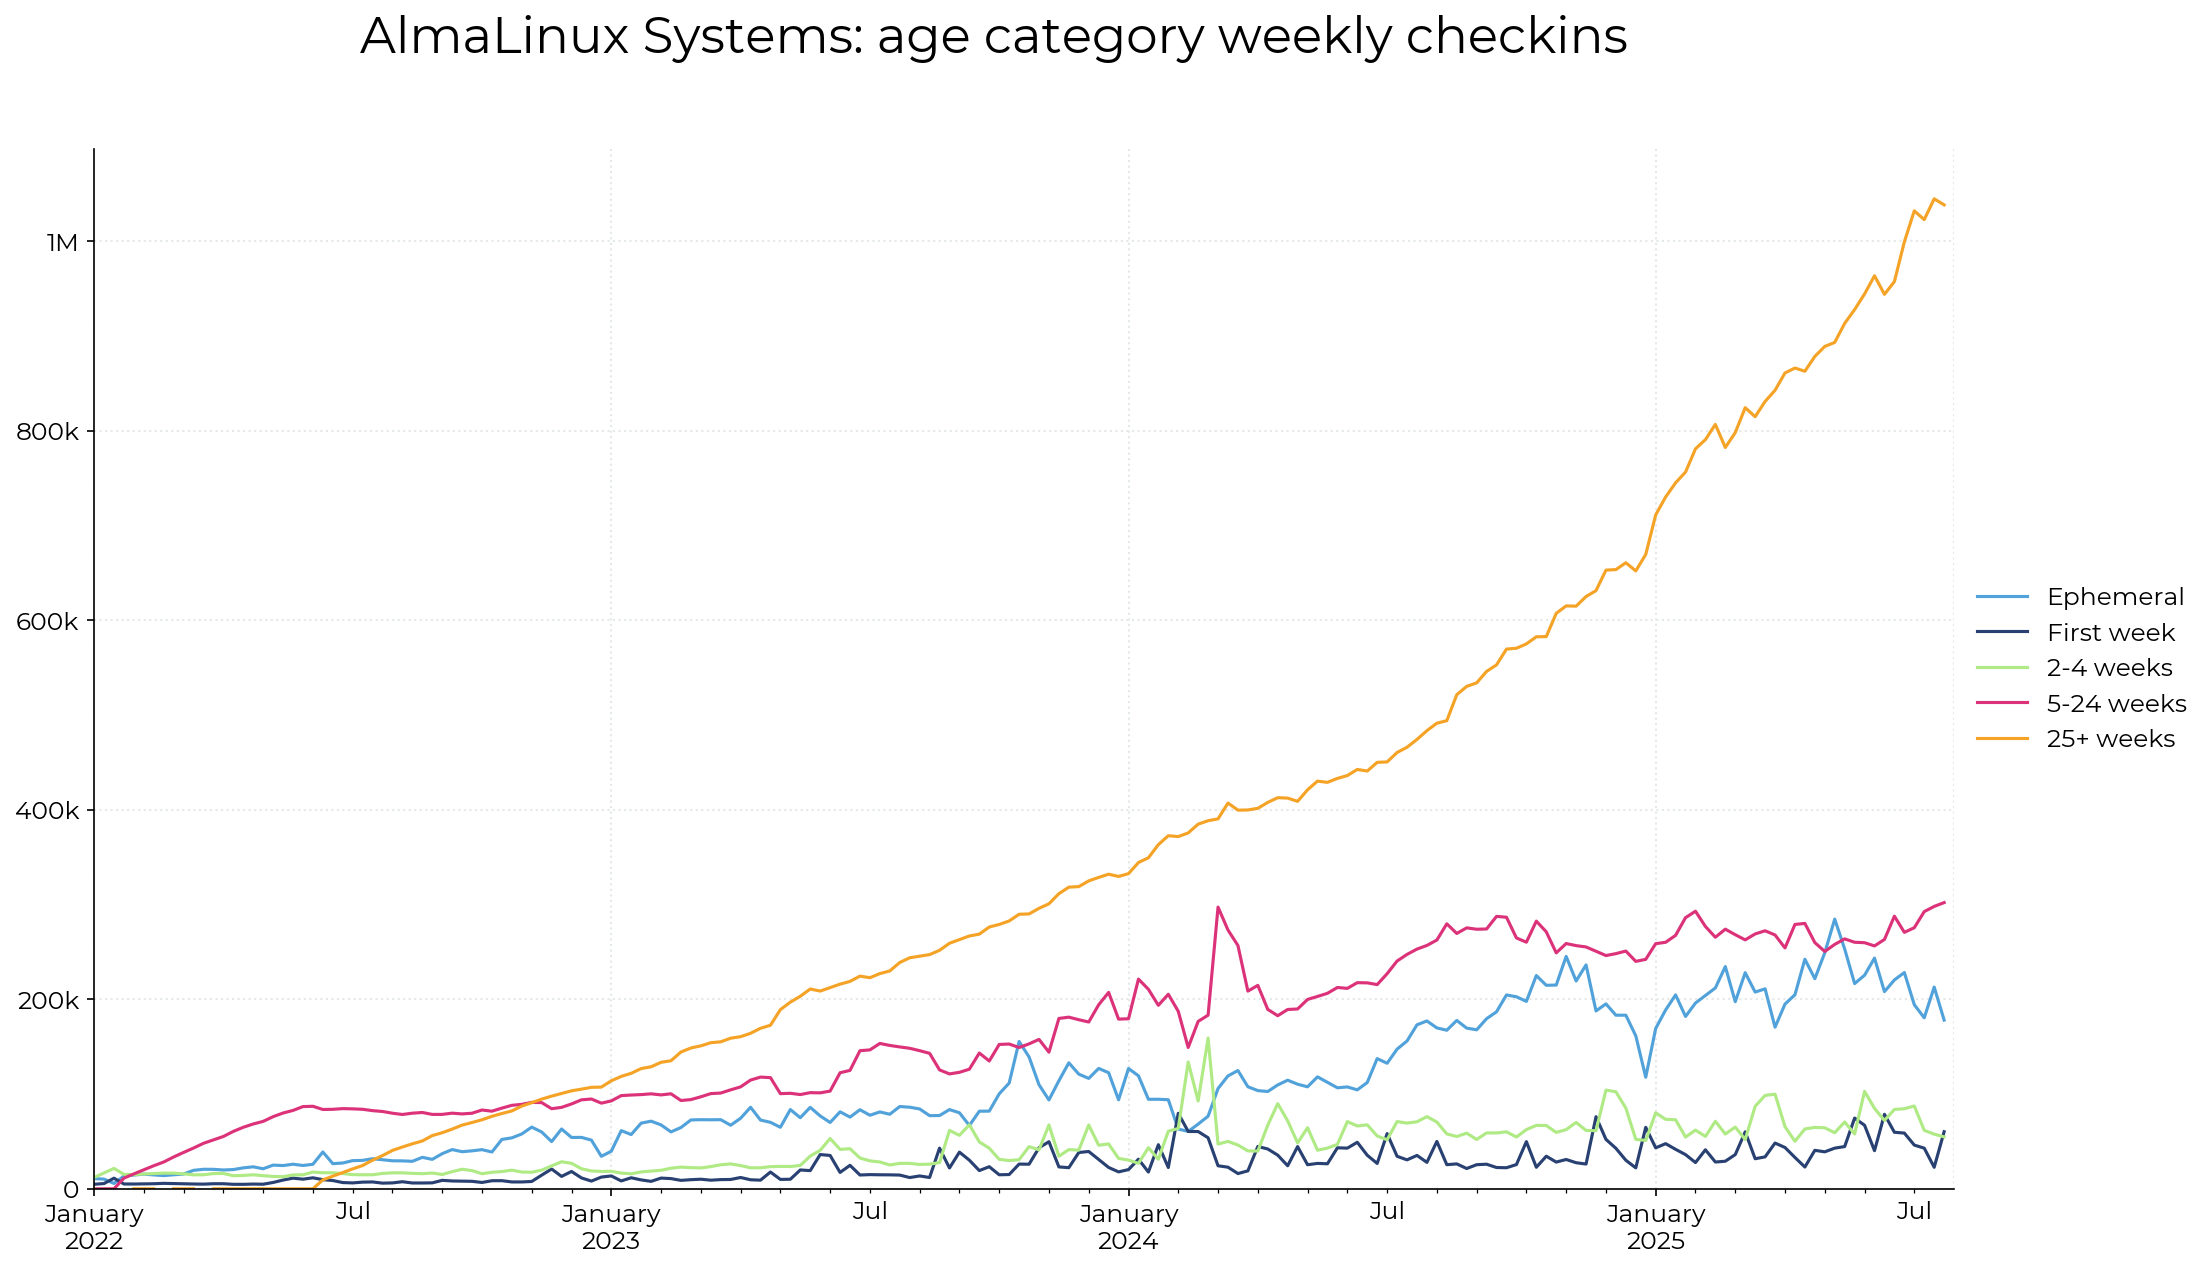Click the Jul label after January 2025
Screen dimensions: 2211x1268
coord(1914,1212)
